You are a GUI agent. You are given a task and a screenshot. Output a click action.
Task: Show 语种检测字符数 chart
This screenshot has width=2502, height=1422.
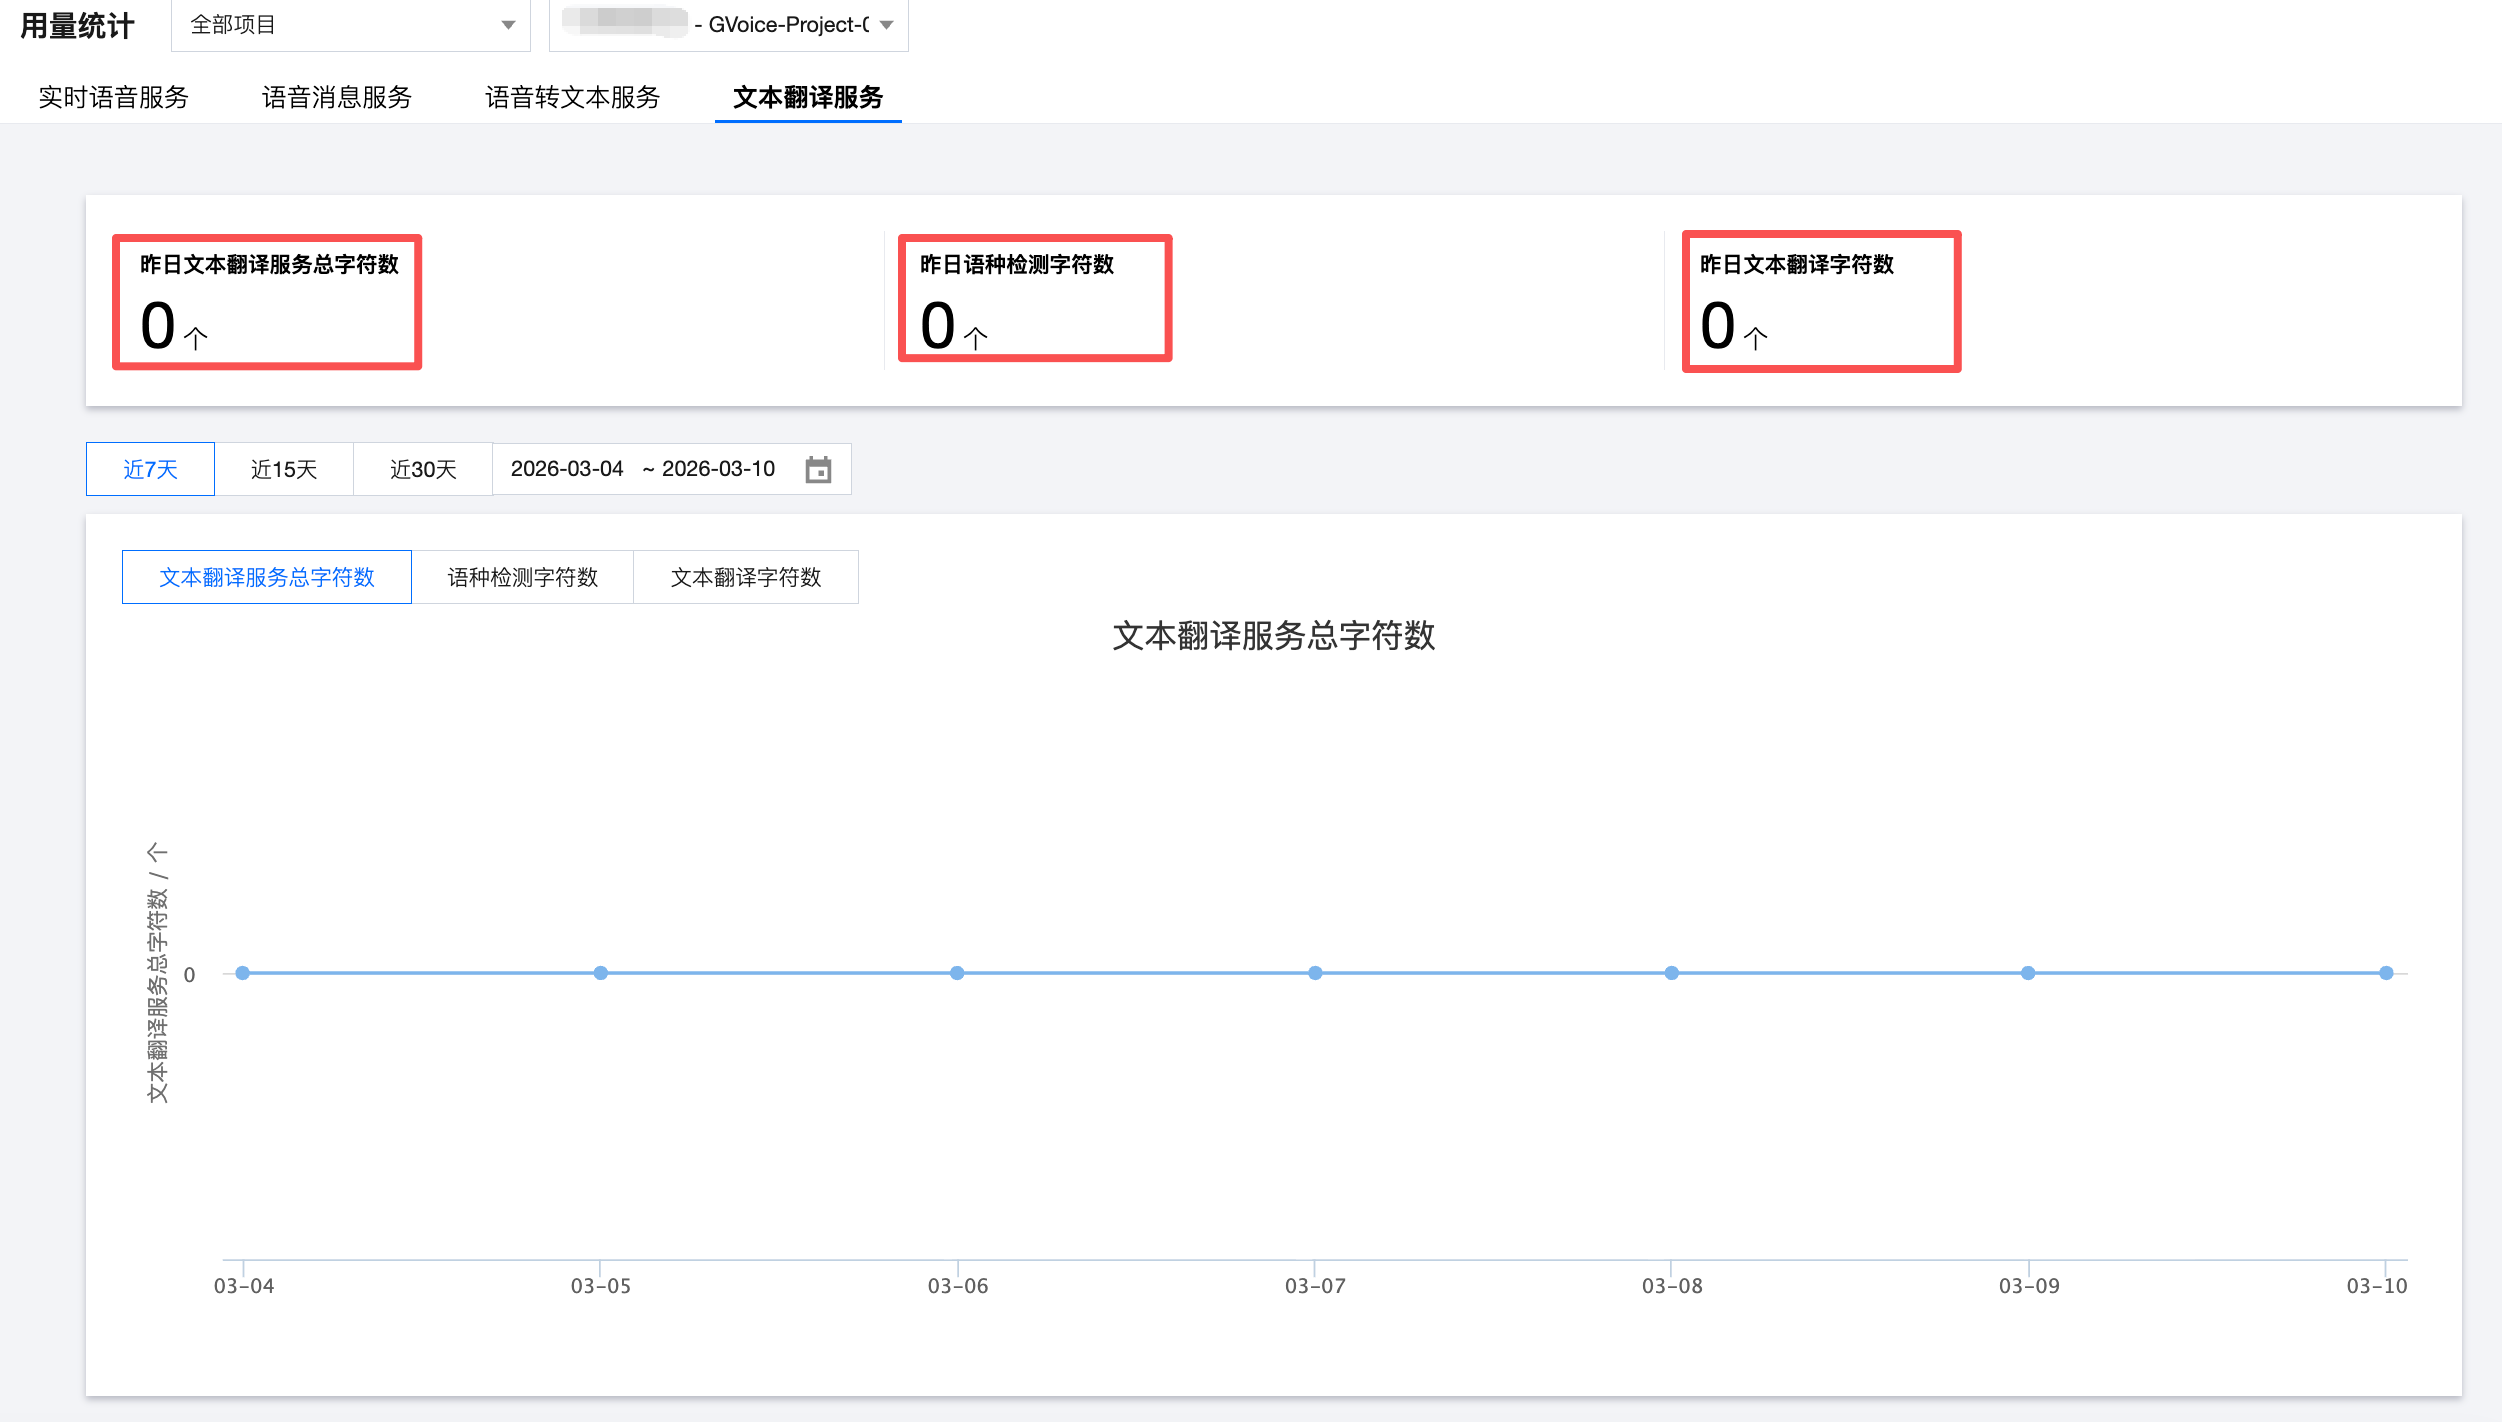click(522, 577)
